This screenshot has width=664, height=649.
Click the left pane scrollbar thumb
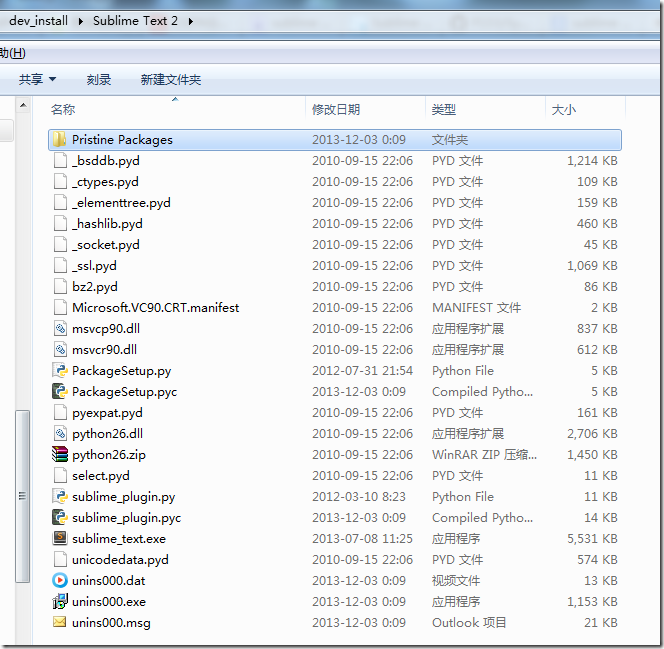pyautogui.click(x=22, y=496)
